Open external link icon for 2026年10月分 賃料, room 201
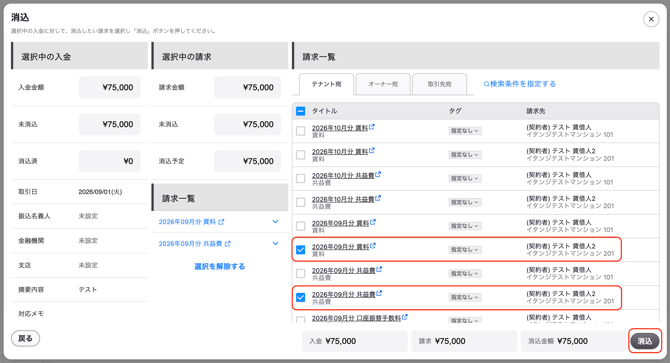This screenshot has width=670, height=363. click(372, 151)
